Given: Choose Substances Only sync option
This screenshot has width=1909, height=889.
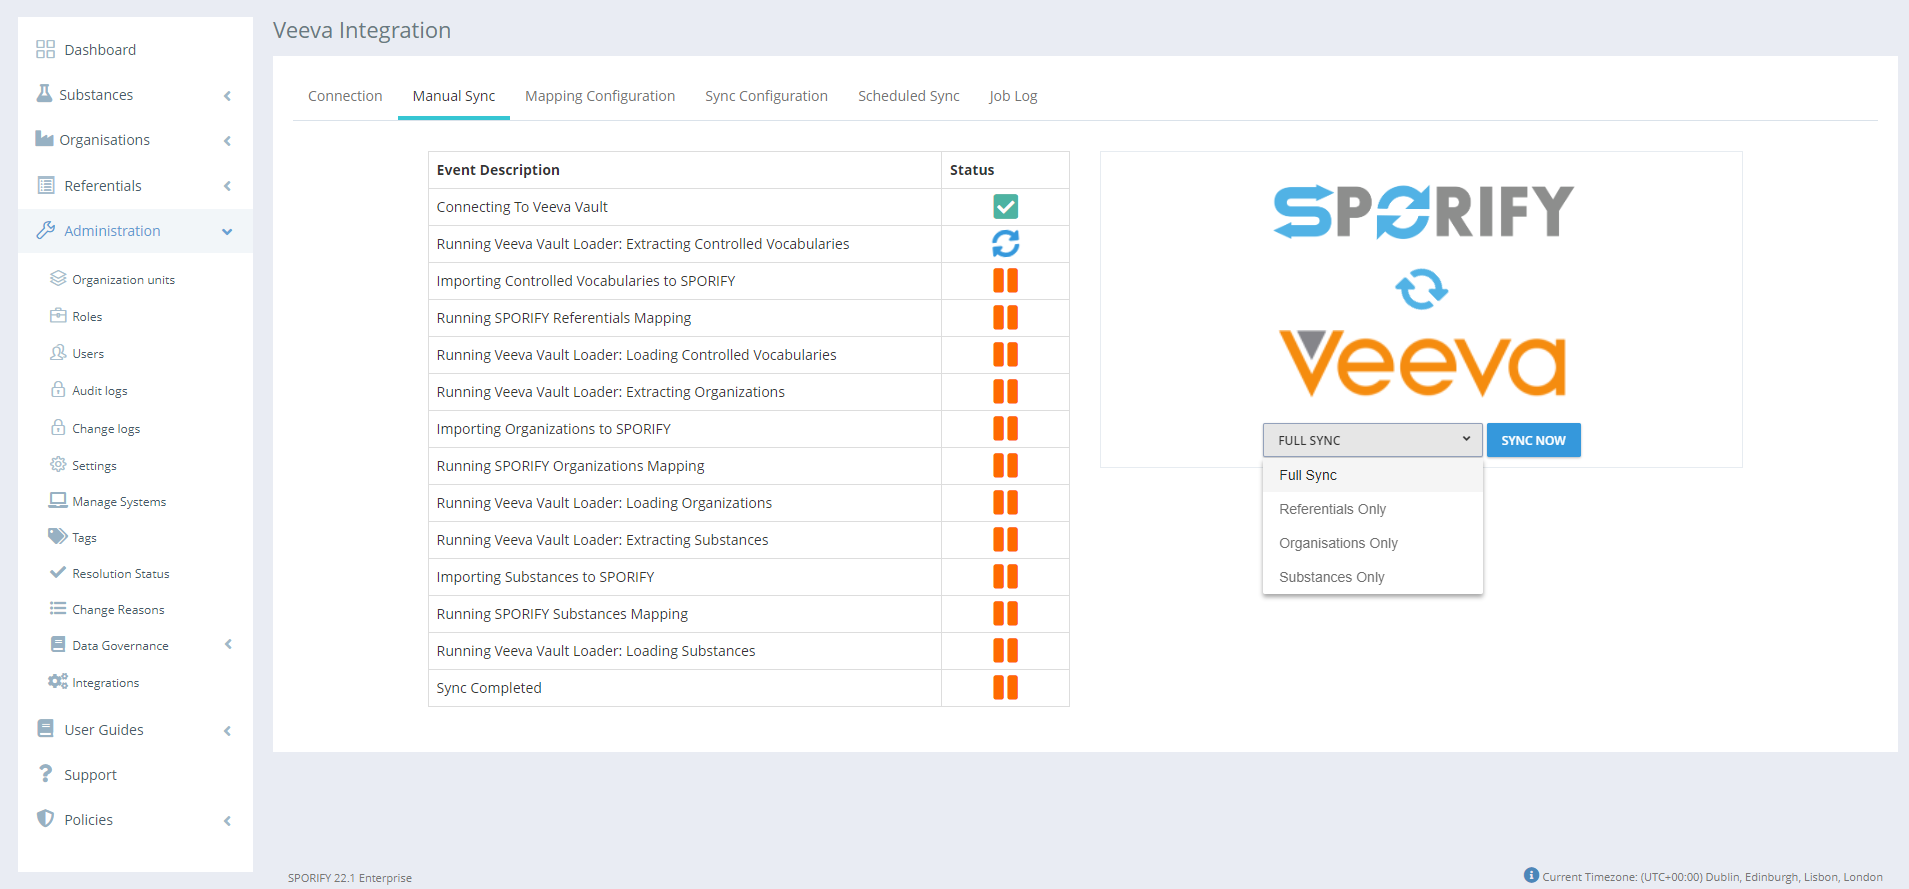Looking at the screenshot, I should (x=1331, y=577).
